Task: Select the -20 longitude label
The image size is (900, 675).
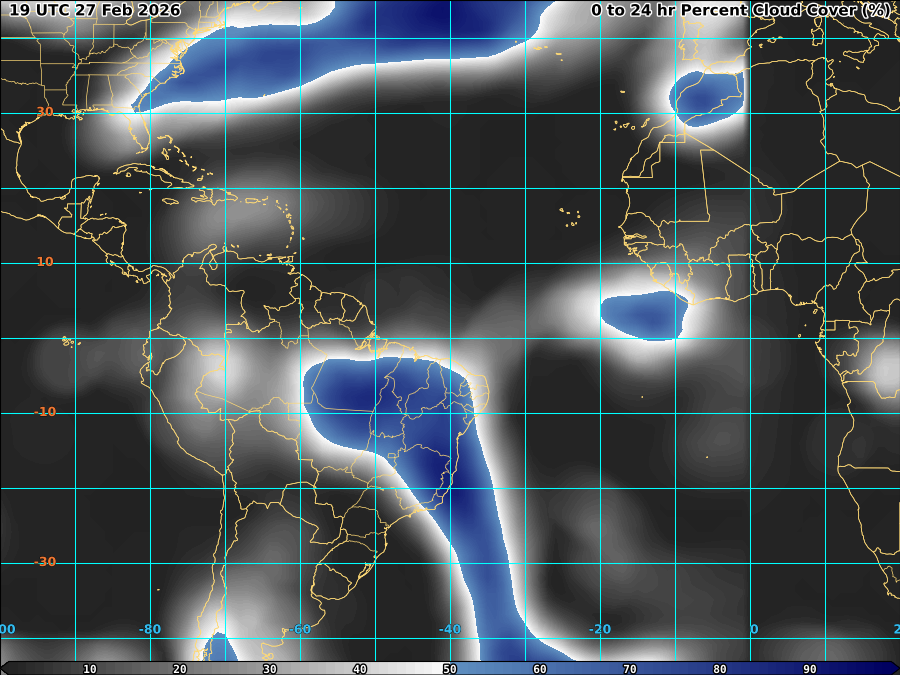Action: (x=600, y=629)
